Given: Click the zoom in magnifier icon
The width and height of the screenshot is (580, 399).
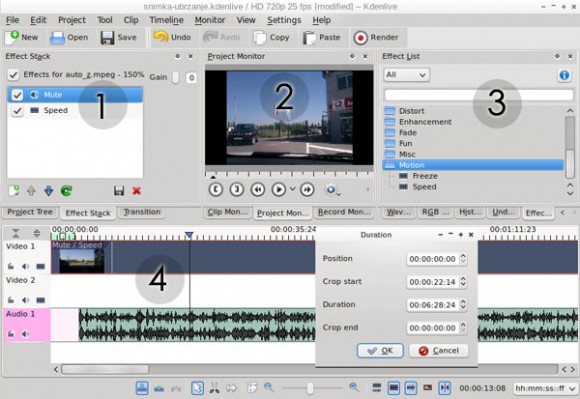Looking at the screenshot, I should pos(354,387).
